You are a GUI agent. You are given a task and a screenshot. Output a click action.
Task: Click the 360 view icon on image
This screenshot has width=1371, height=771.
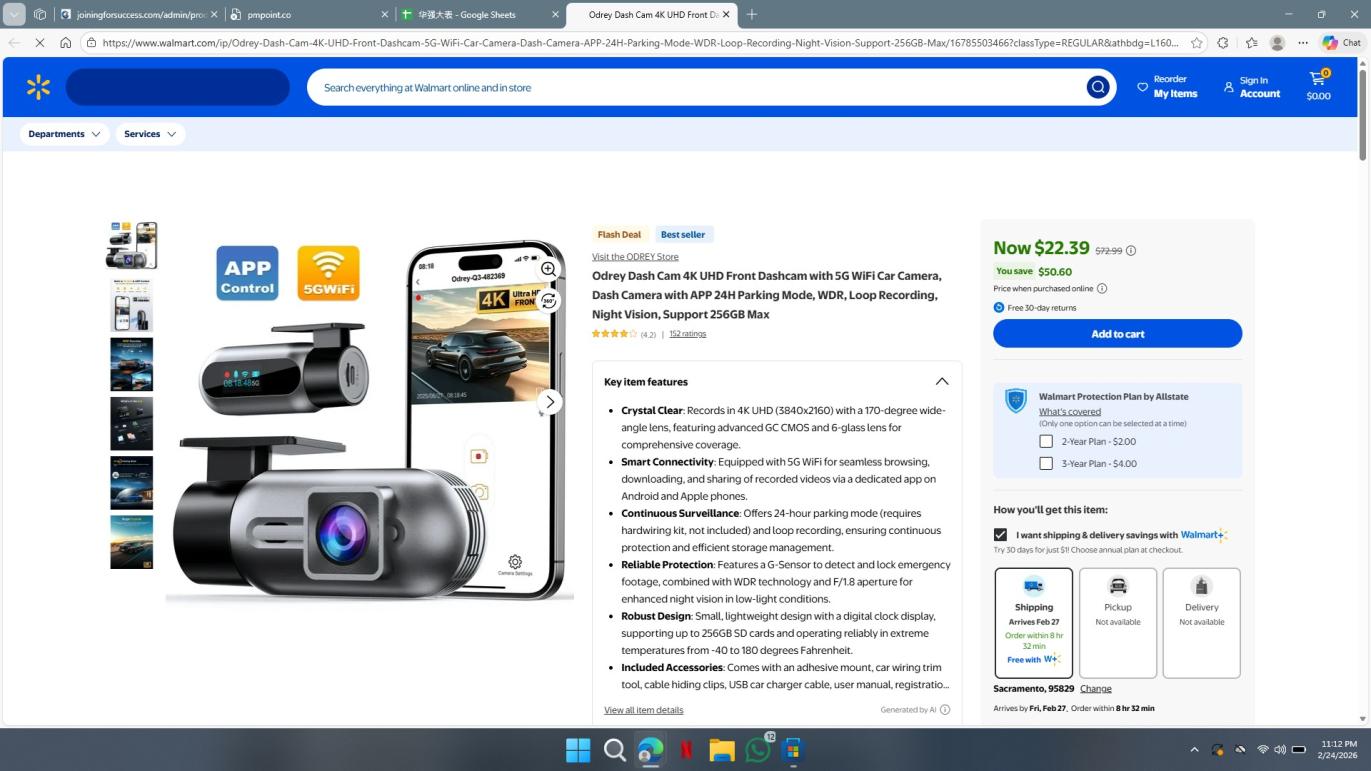[548, 301]
